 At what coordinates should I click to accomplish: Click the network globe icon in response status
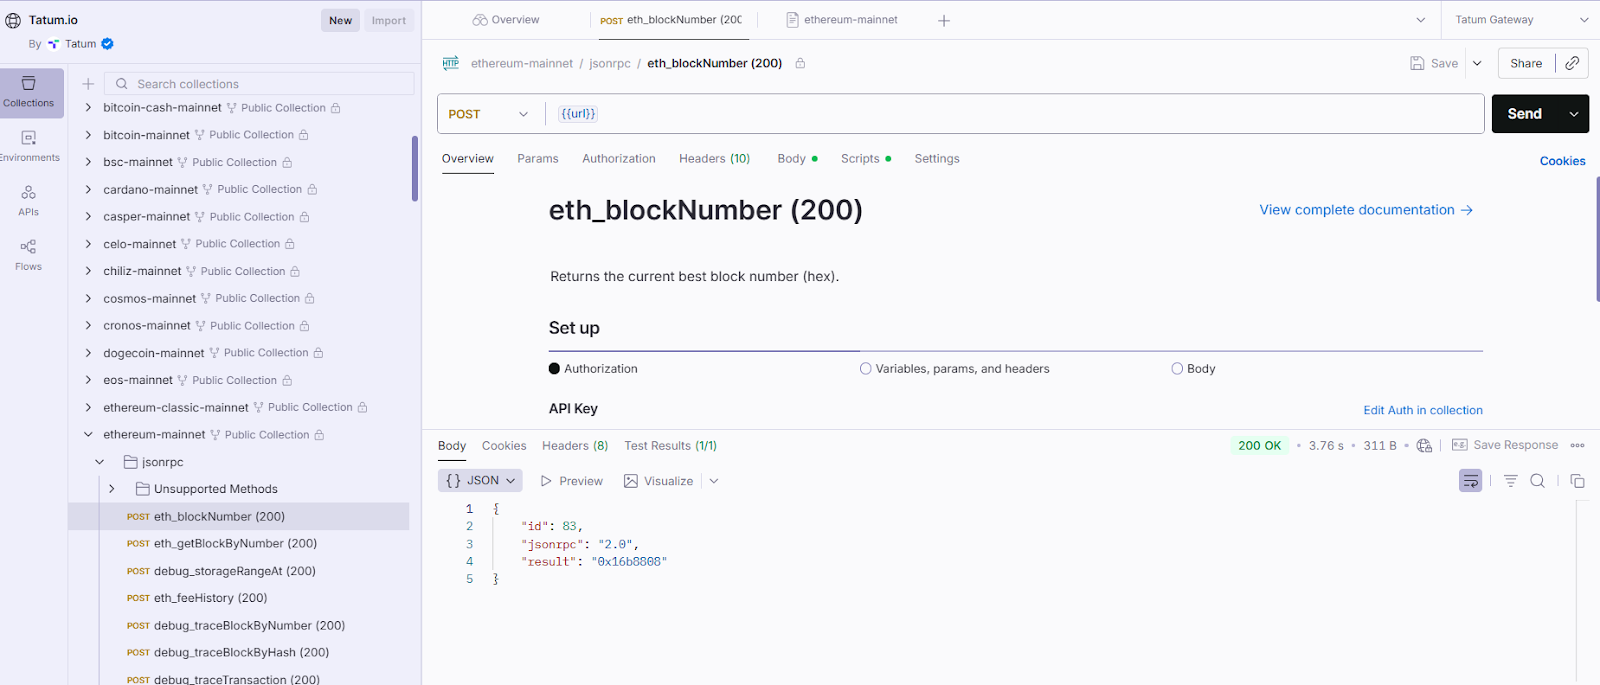pos(1424,446)
